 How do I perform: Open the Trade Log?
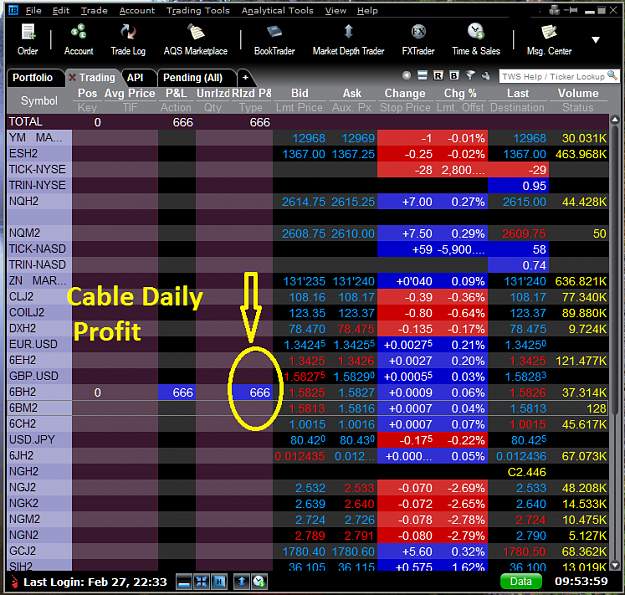point(128,39)
